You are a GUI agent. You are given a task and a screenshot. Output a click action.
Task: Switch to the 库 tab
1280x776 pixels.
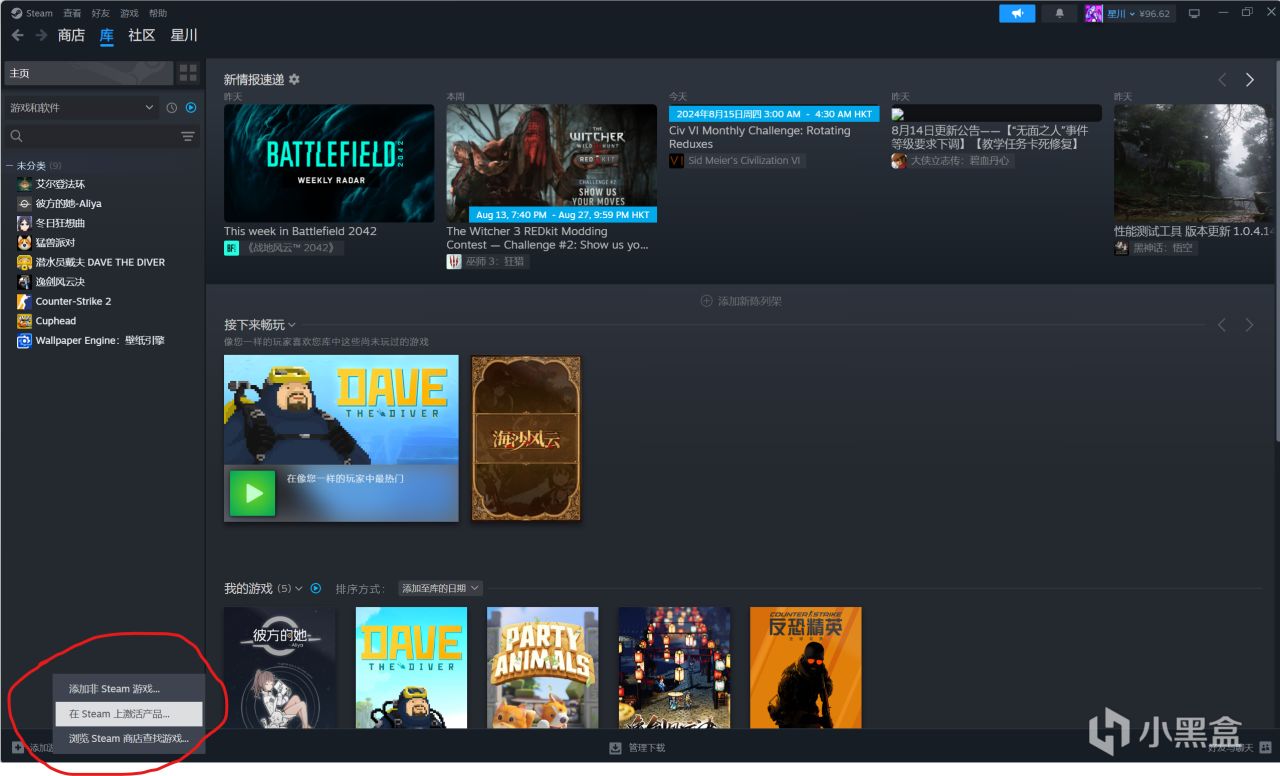107,35
